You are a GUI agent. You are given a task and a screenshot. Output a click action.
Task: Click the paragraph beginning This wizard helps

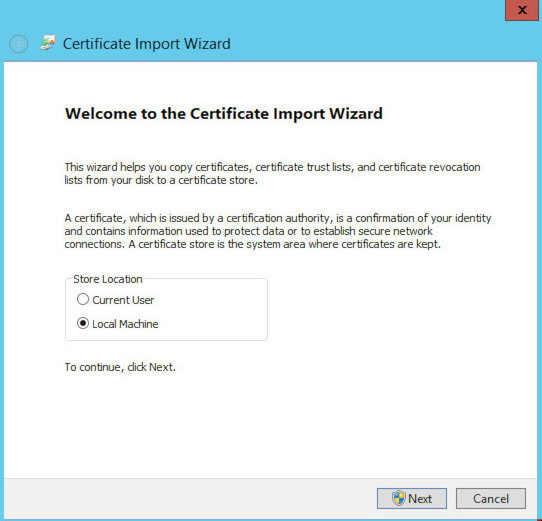tap(272, 174)
